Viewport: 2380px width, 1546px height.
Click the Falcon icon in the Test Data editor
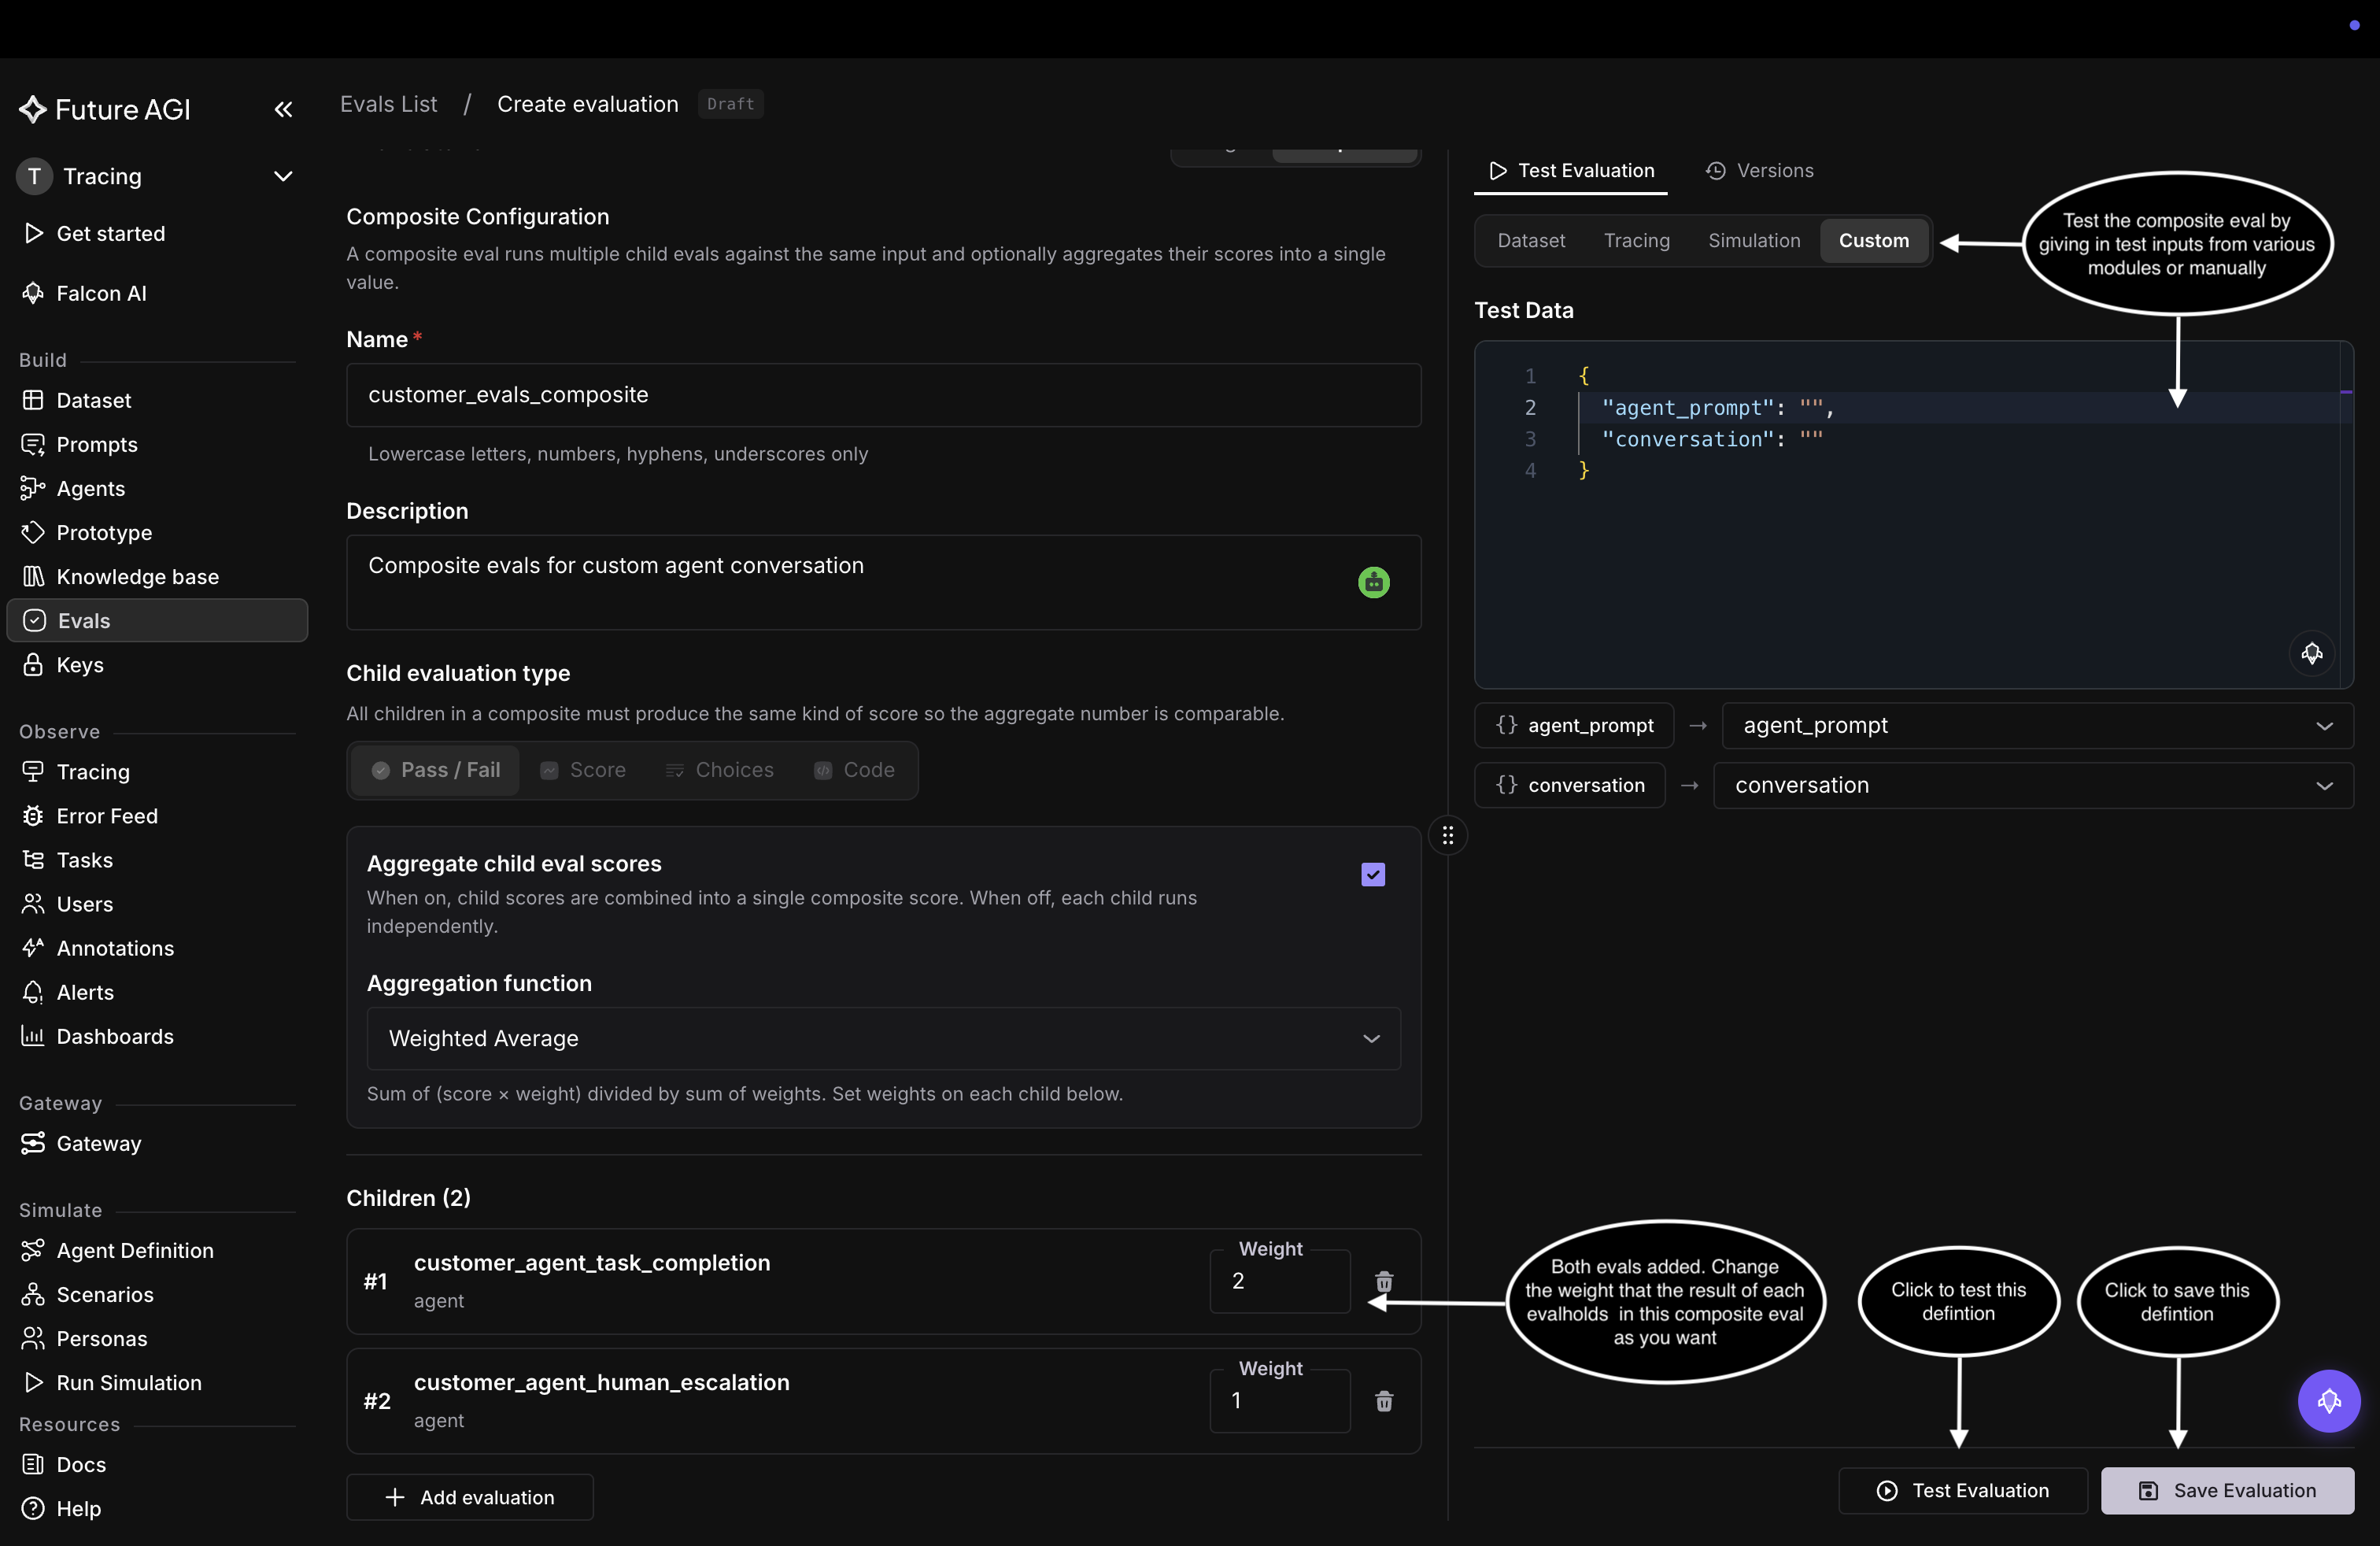point(2311,653)
